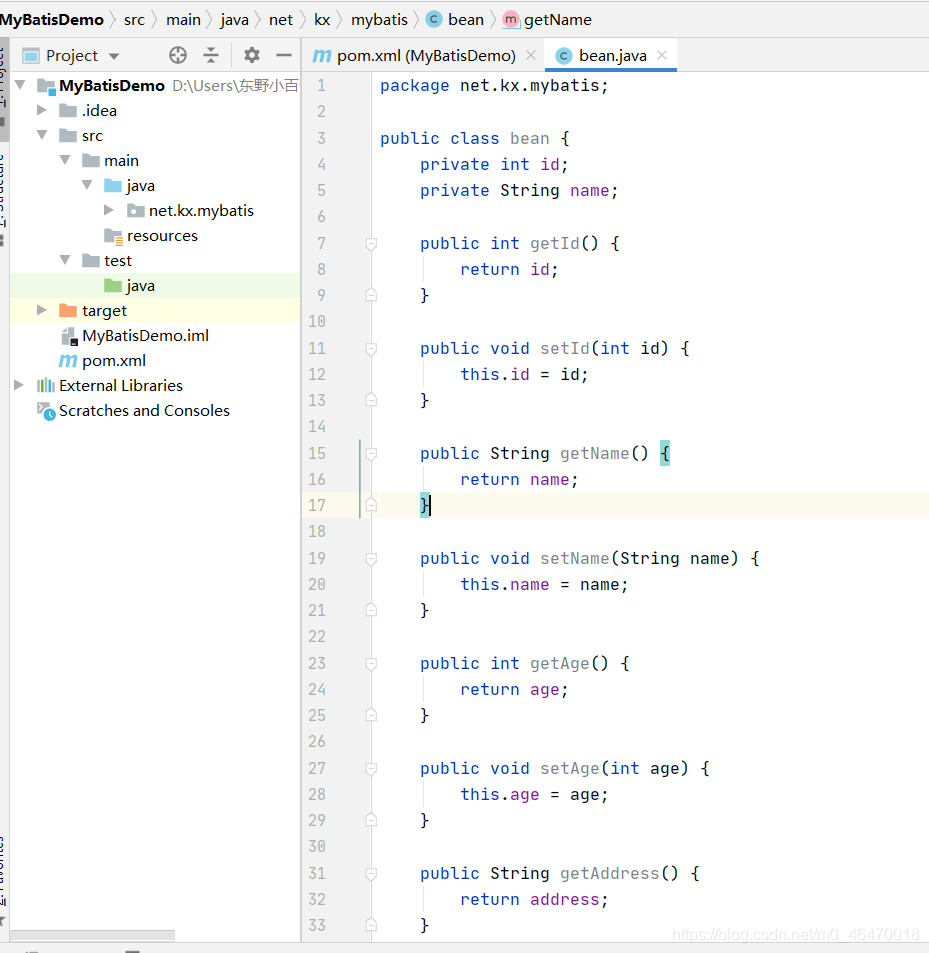The image size is (929, 953).
Task: Click MyBatisDemo in breadcrumb bar
Action: tap(52, 19)
